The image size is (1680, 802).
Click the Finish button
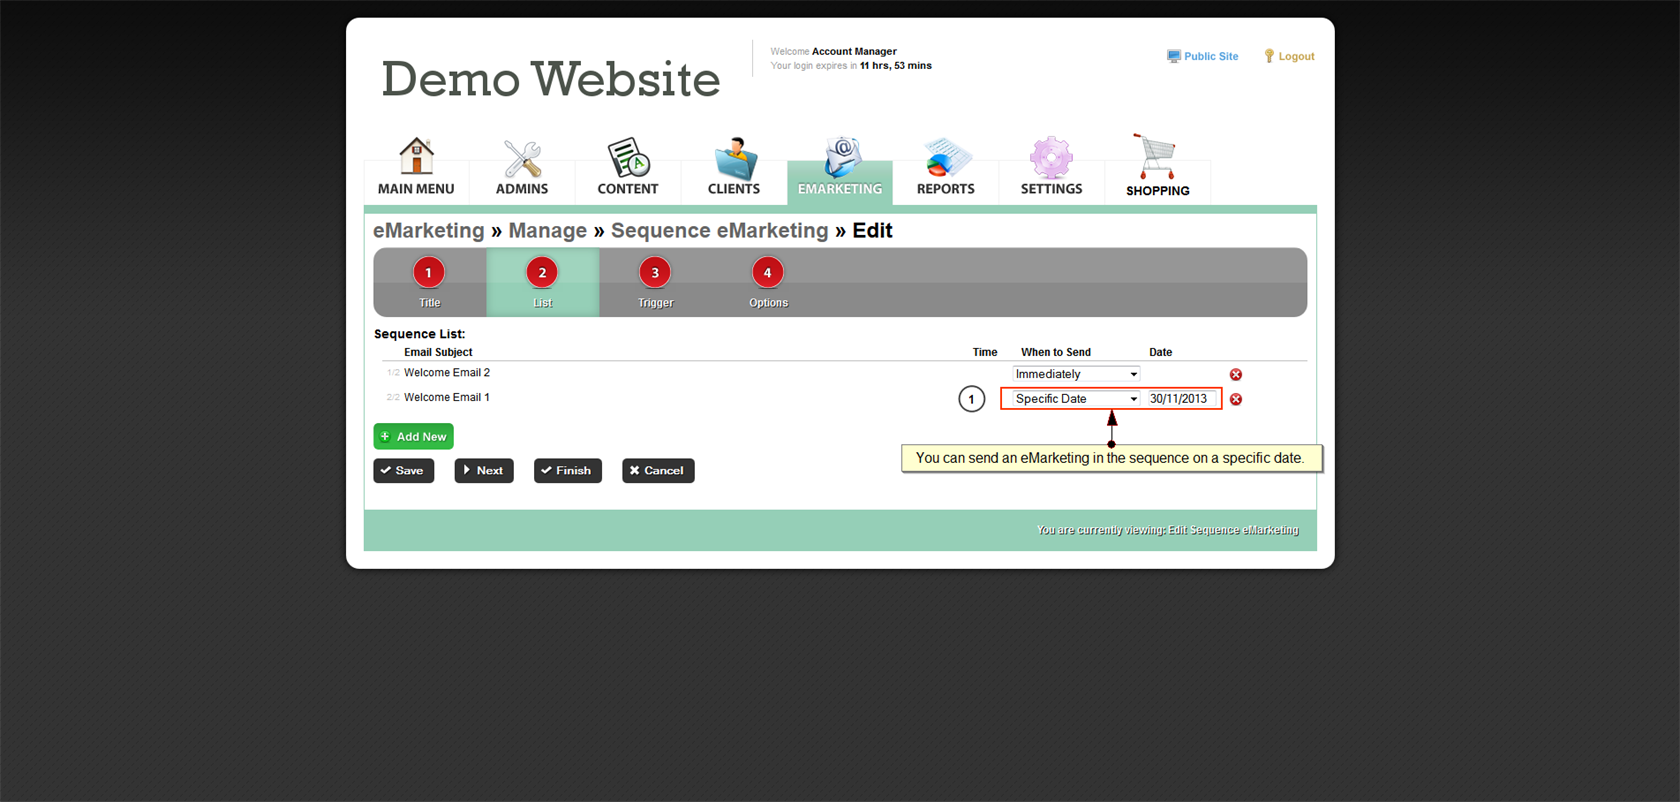(x=567, y=471)
